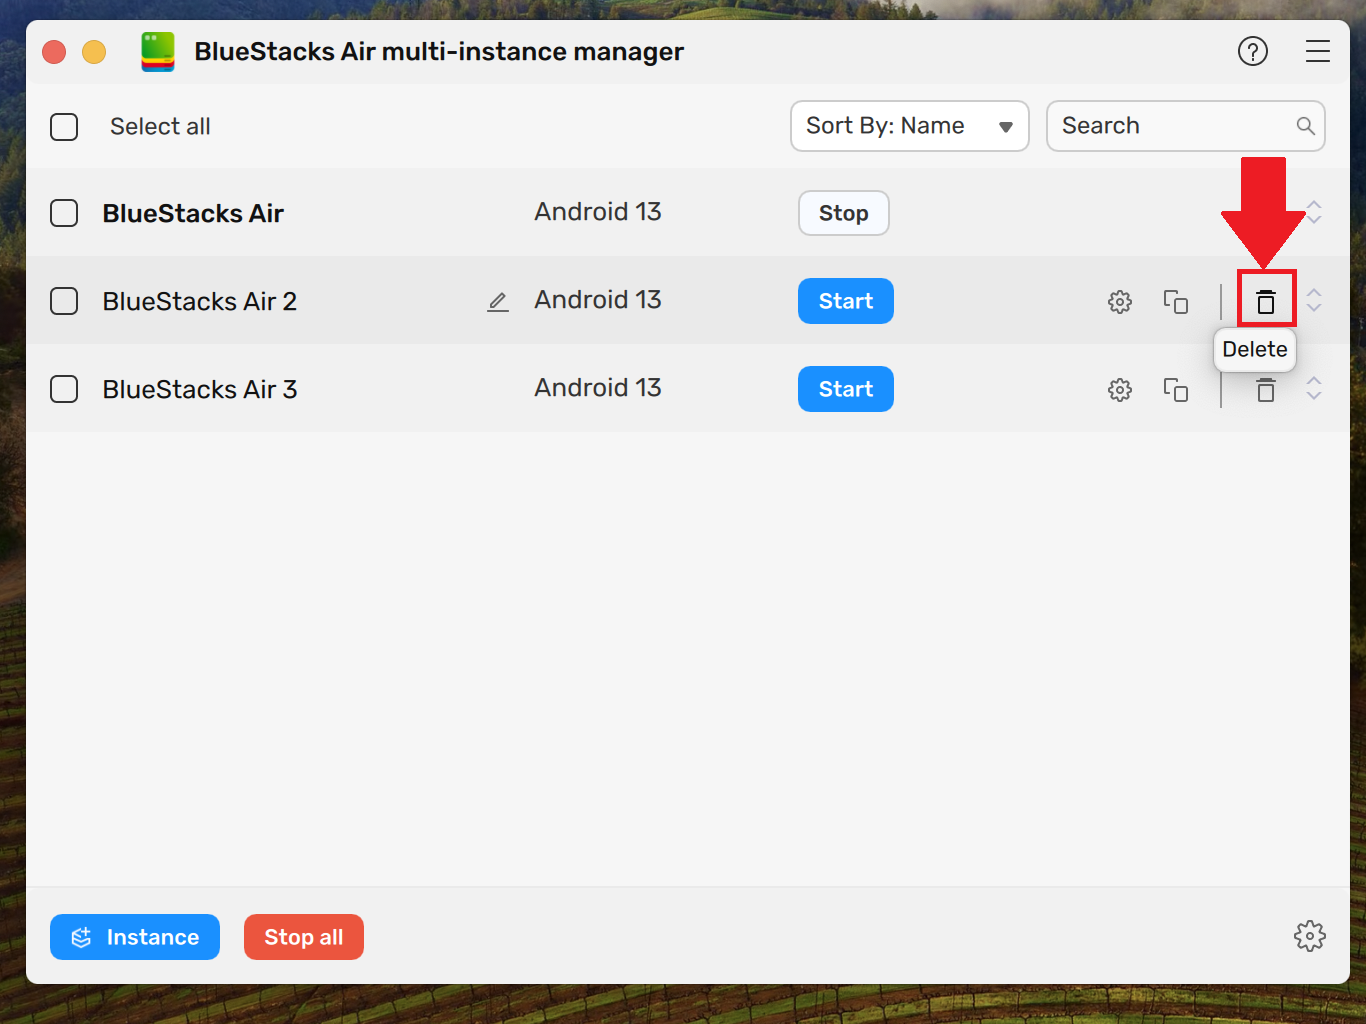Close the window with the red button
Screen dimensions: 1366x1024
coord(54,52)
